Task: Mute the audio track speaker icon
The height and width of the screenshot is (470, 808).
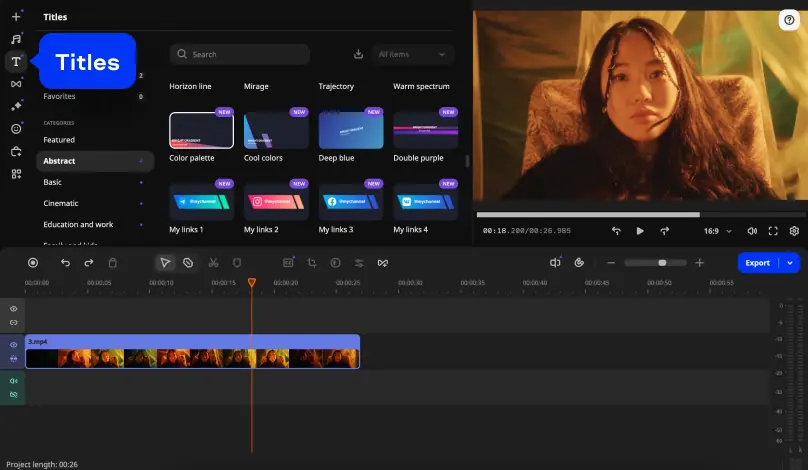Action: [14, 381]
